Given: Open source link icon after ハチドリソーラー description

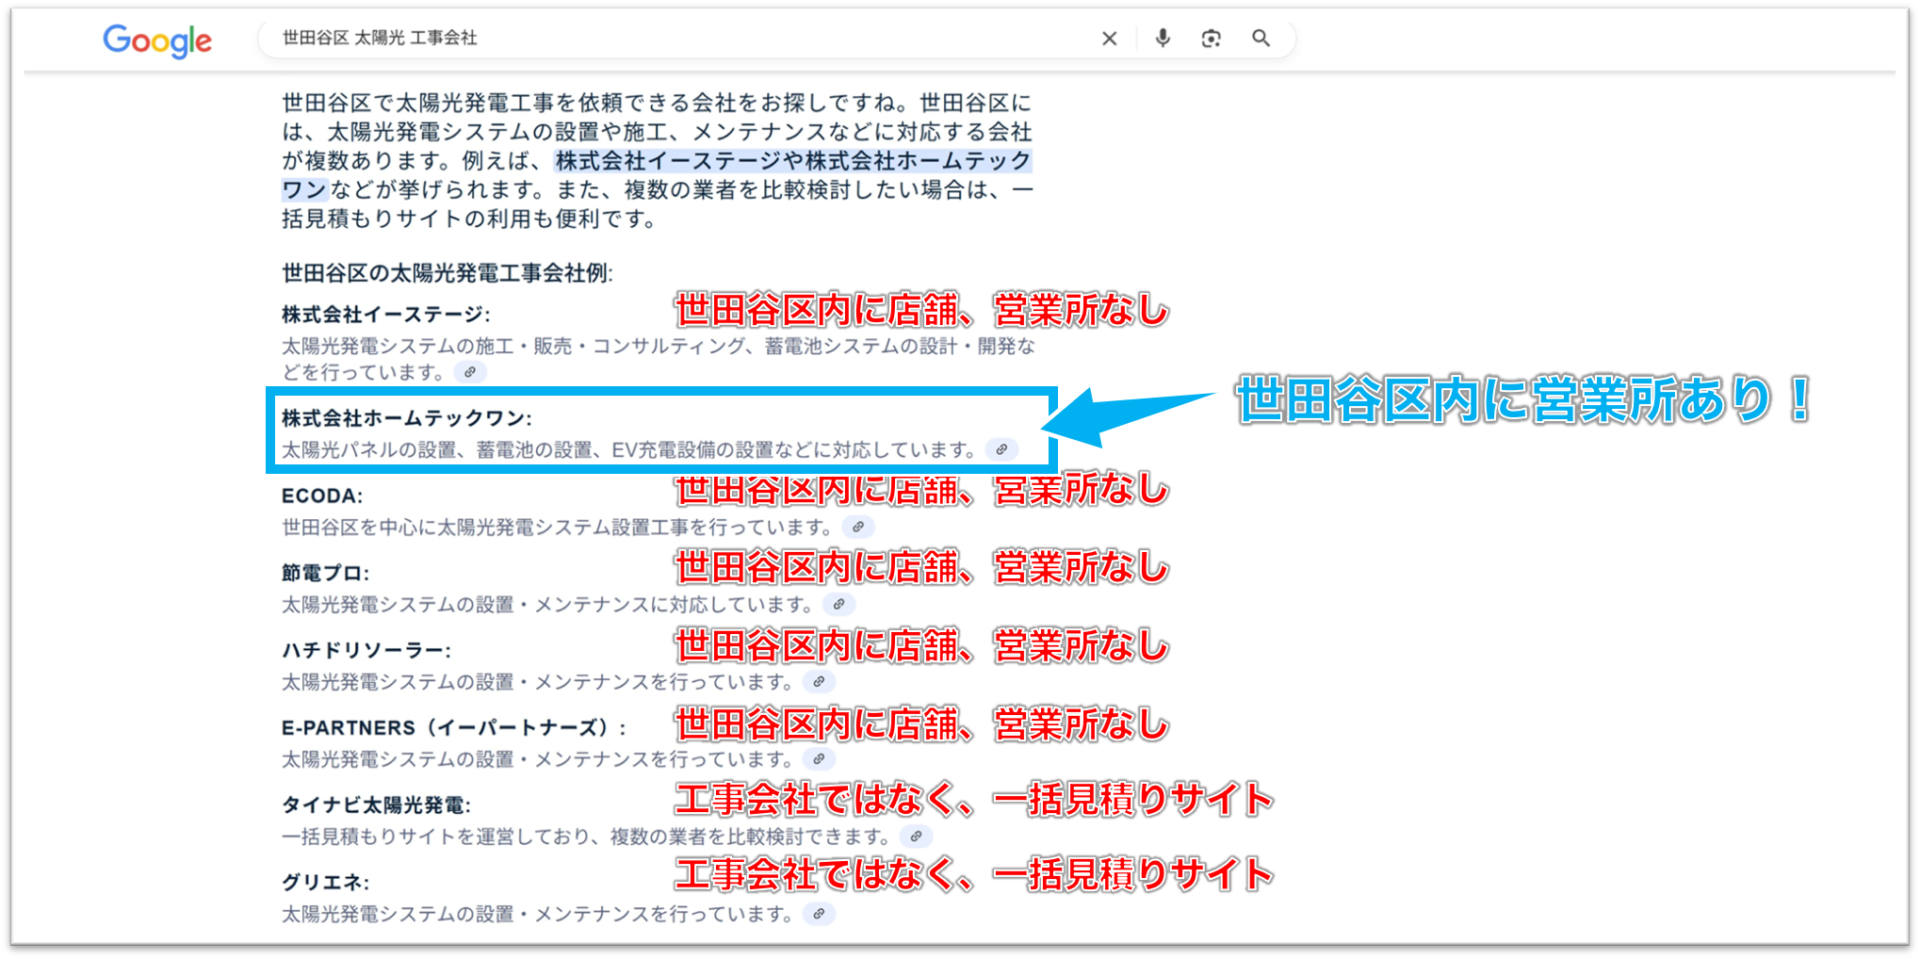Looking at the screenshot, I should (819, 682).
